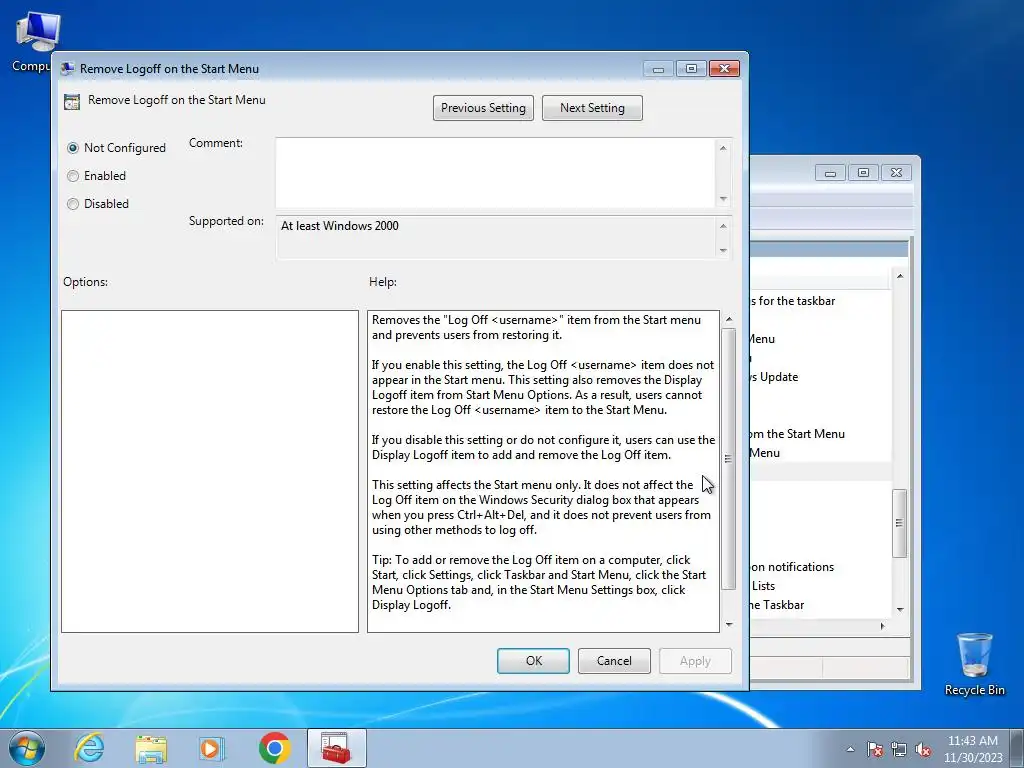
Task: Confirm with the OK button
Action: point(534,661)
